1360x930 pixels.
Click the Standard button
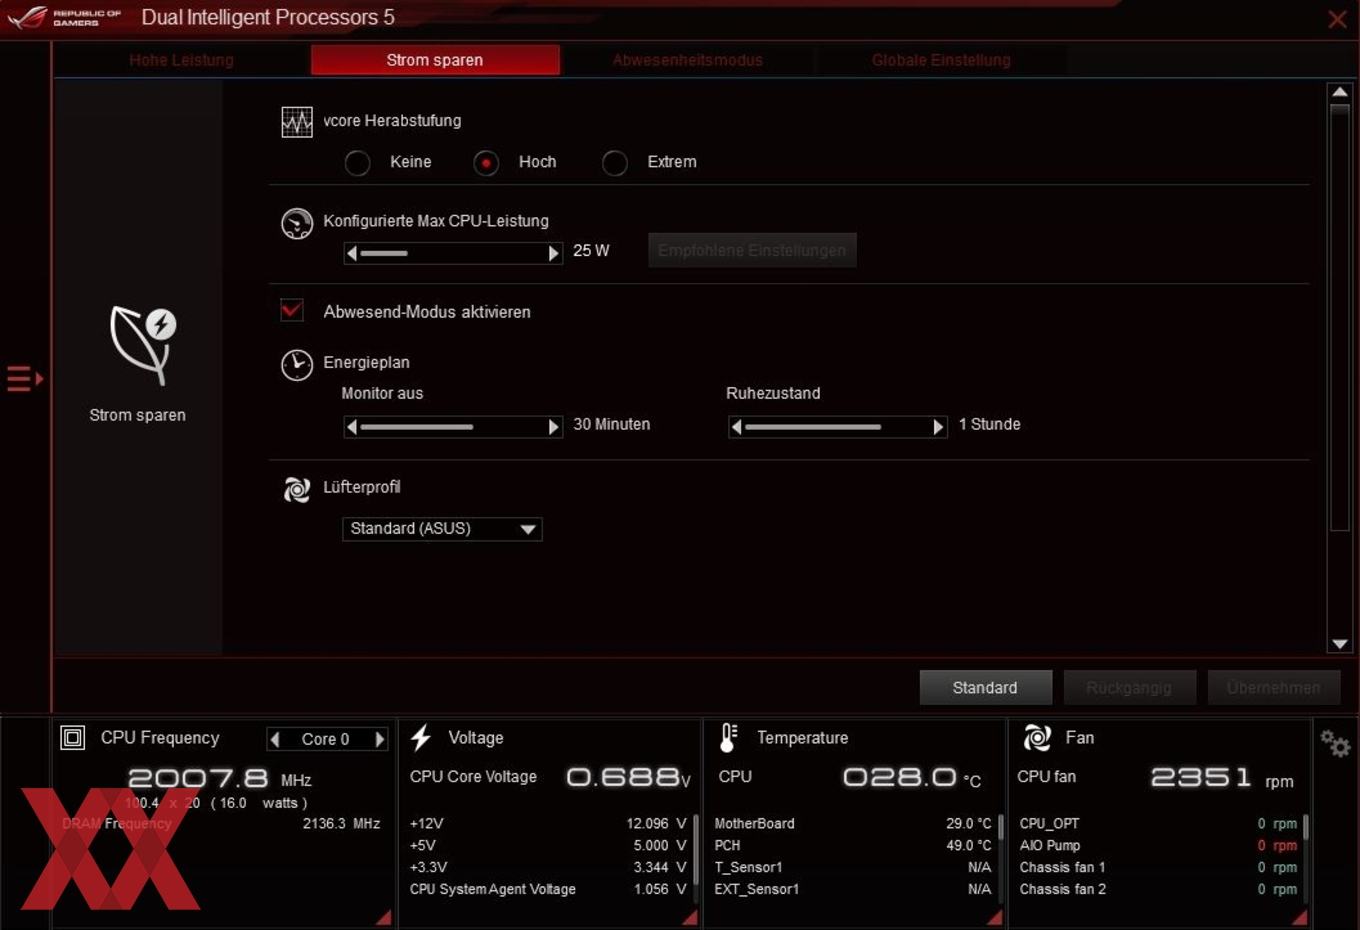[985, 688]
